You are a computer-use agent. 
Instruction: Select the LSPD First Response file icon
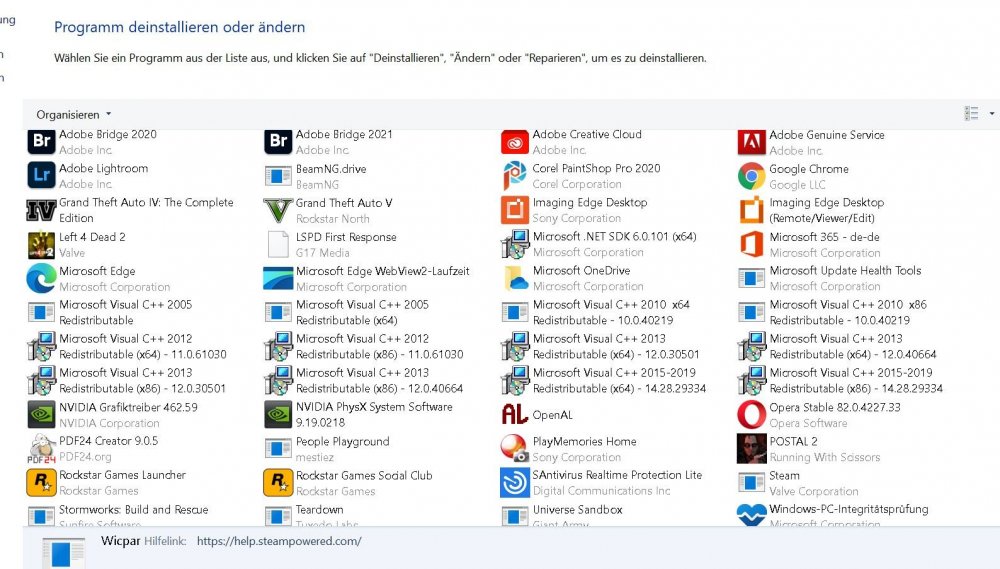click(x=278, y=244)
